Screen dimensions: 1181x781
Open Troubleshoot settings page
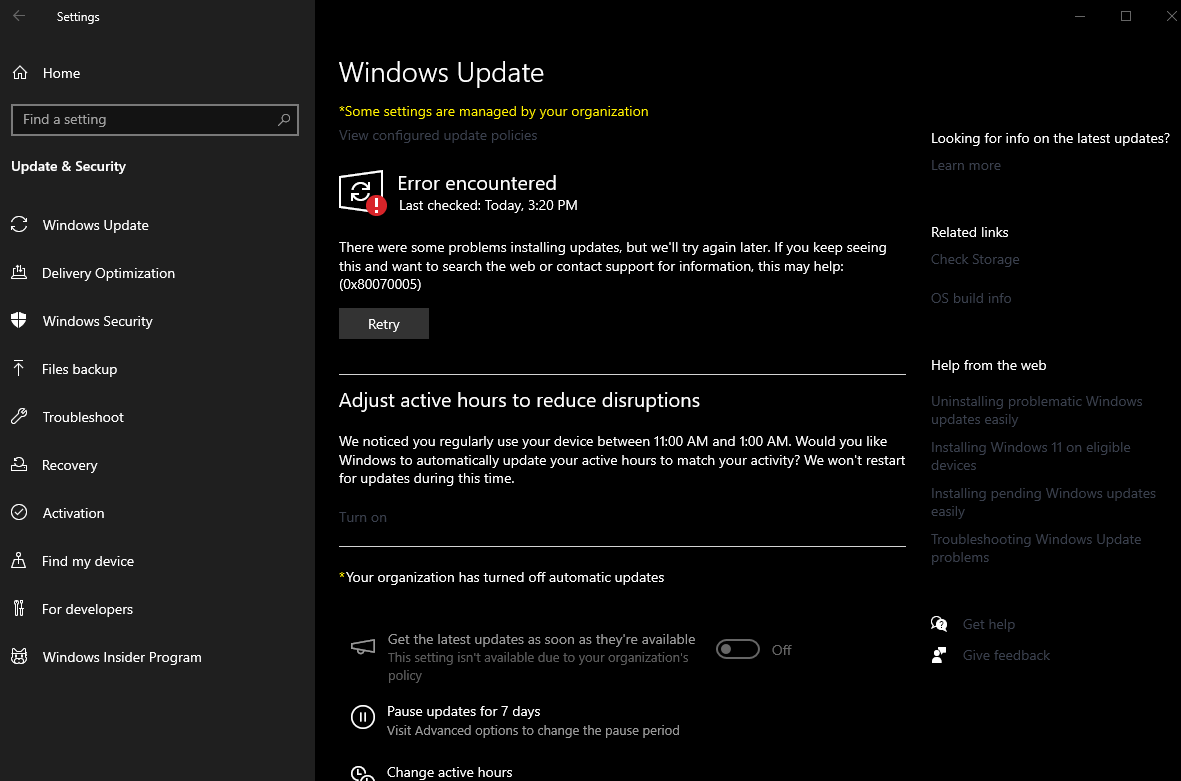83,417
